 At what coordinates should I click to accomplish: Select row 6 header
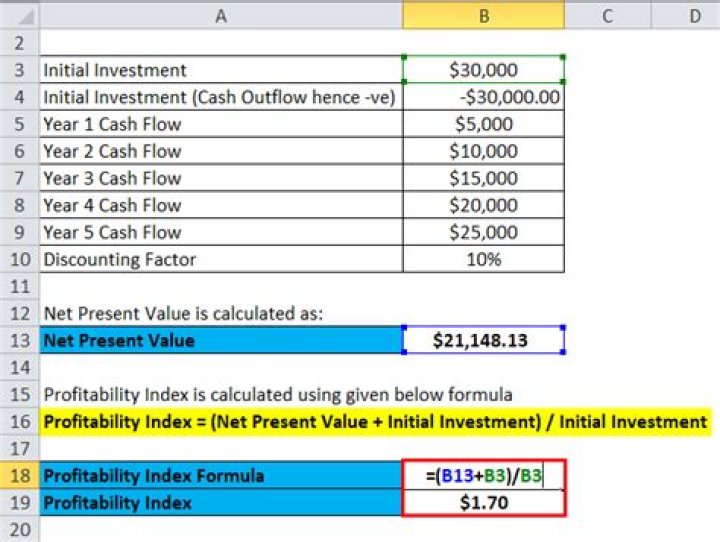19,151
